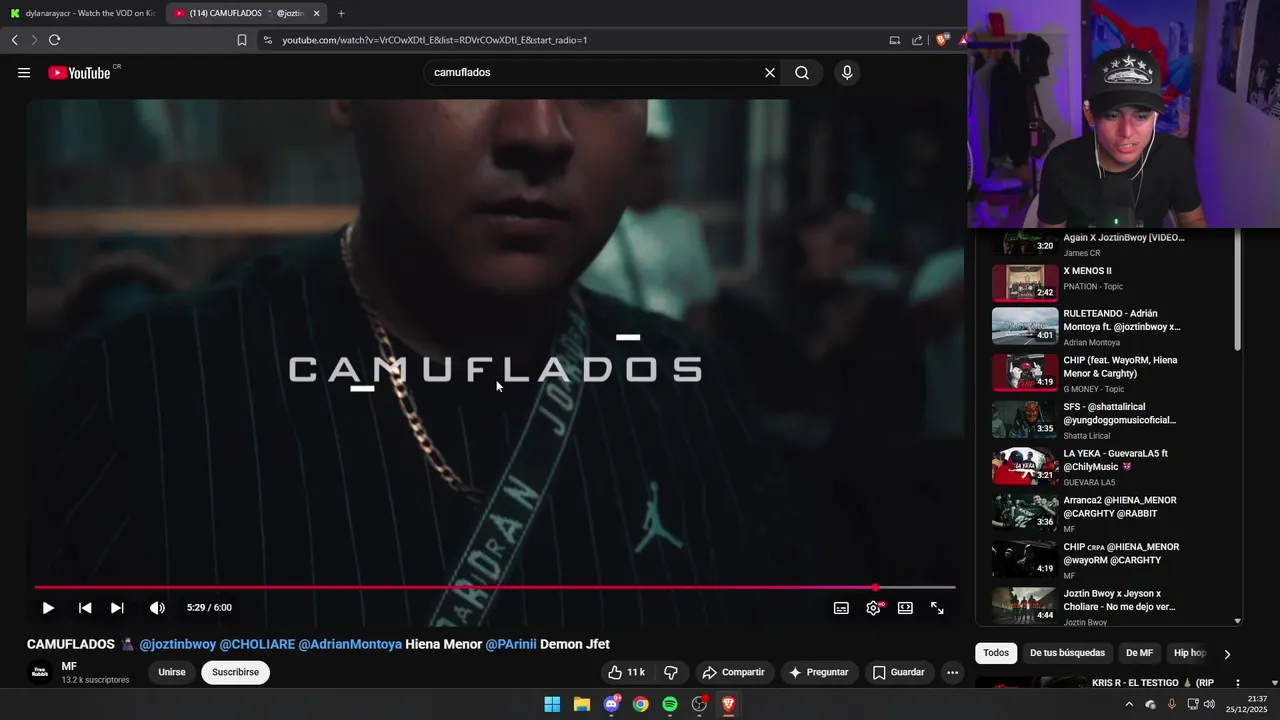The height and width of the screenshot is (720, 1280).
Task: Skip to previous video in playlist
Action: point(85,608)
